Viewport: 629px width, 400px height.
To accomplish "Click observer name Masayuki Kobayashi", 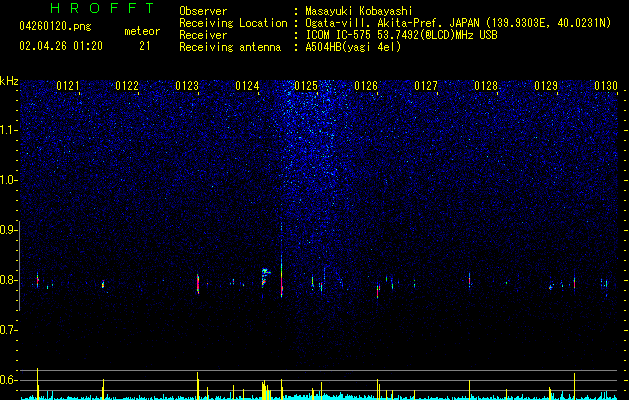I will click(x=359, y=12).
